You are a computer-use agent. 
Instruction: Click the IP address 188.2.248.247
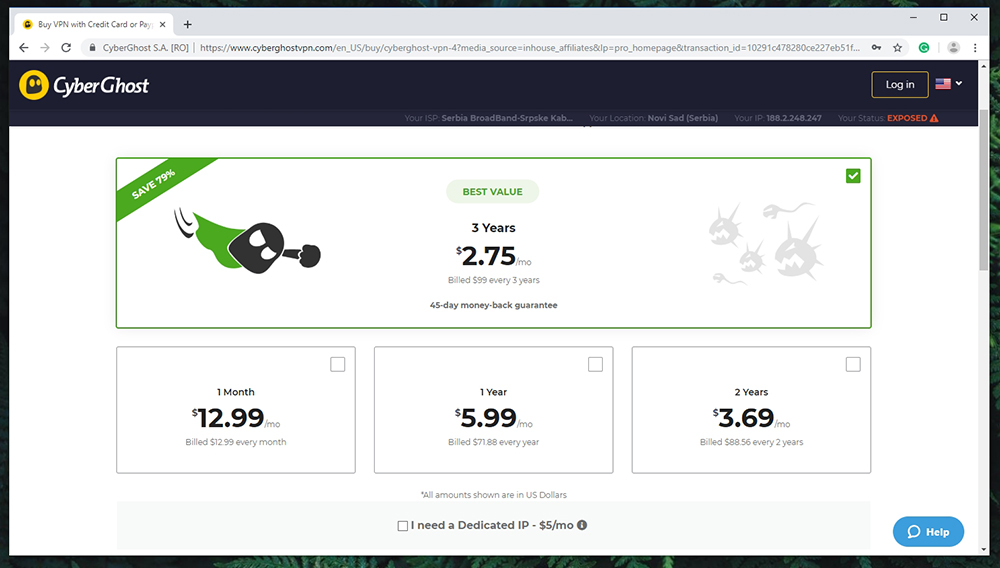793,118
